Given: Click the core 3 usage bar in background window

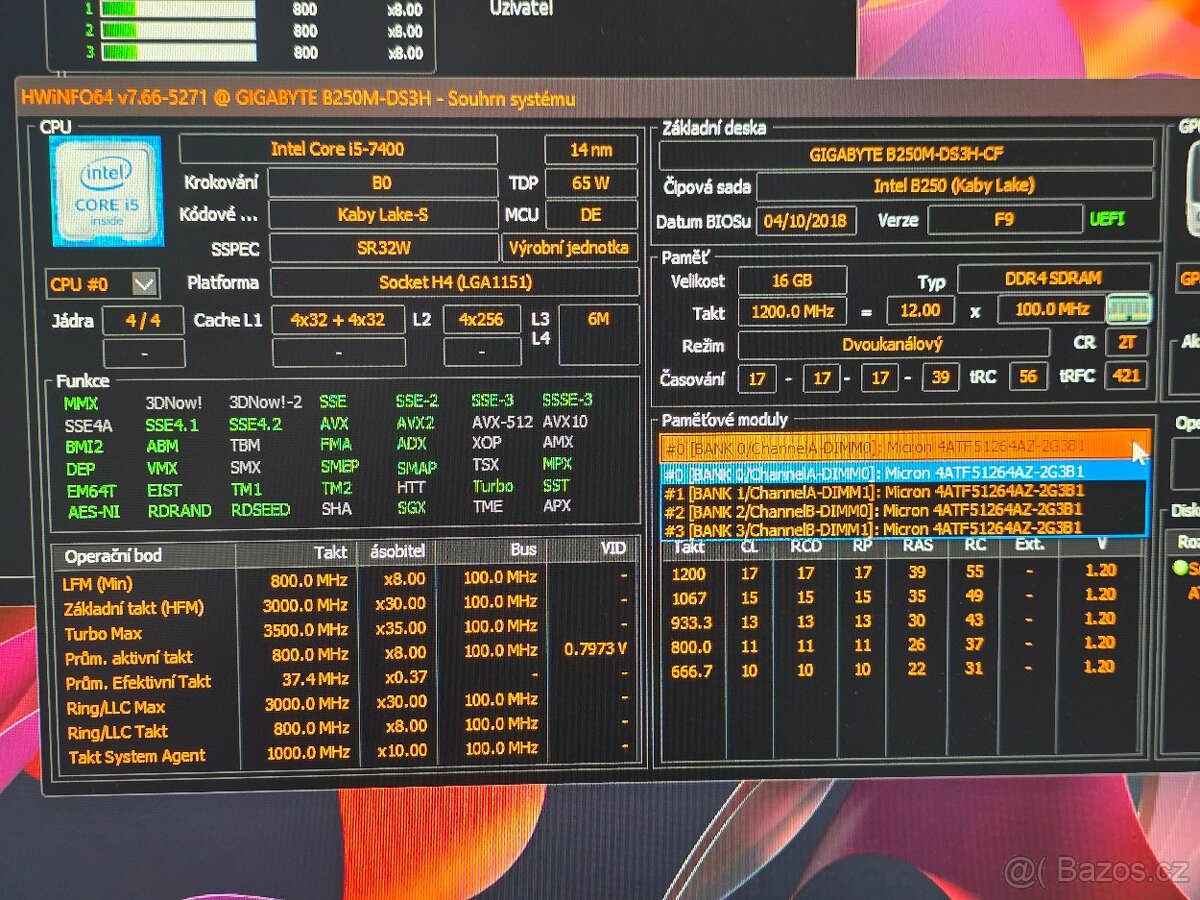Looking at the screenshot, I should click(x=178, y=52).
